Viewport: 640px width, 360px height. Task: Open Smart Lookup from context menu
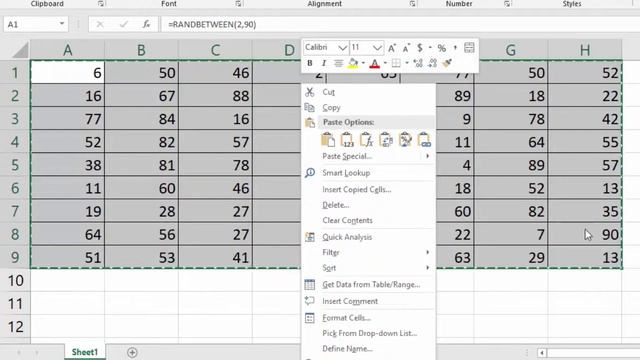tap(346, 173)
